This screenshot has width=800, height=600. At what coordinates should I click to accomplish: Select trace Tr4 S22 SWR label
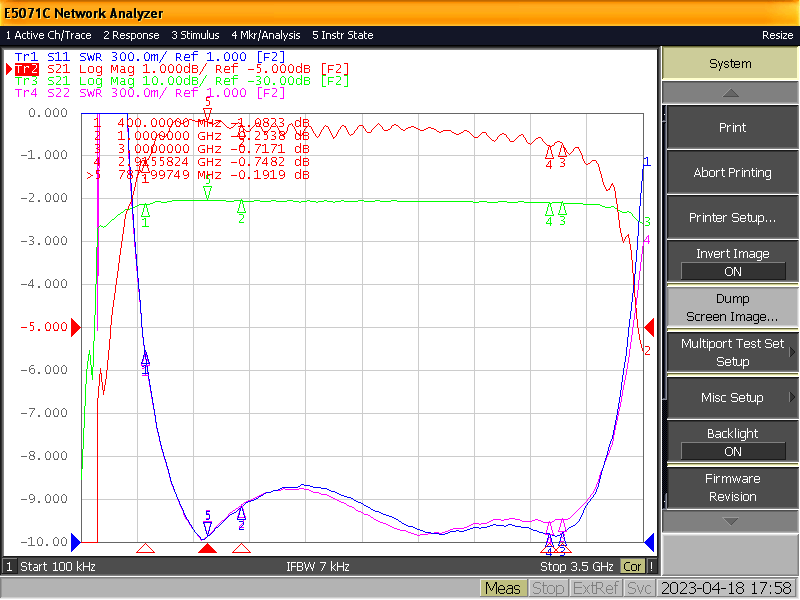point(149,93)
